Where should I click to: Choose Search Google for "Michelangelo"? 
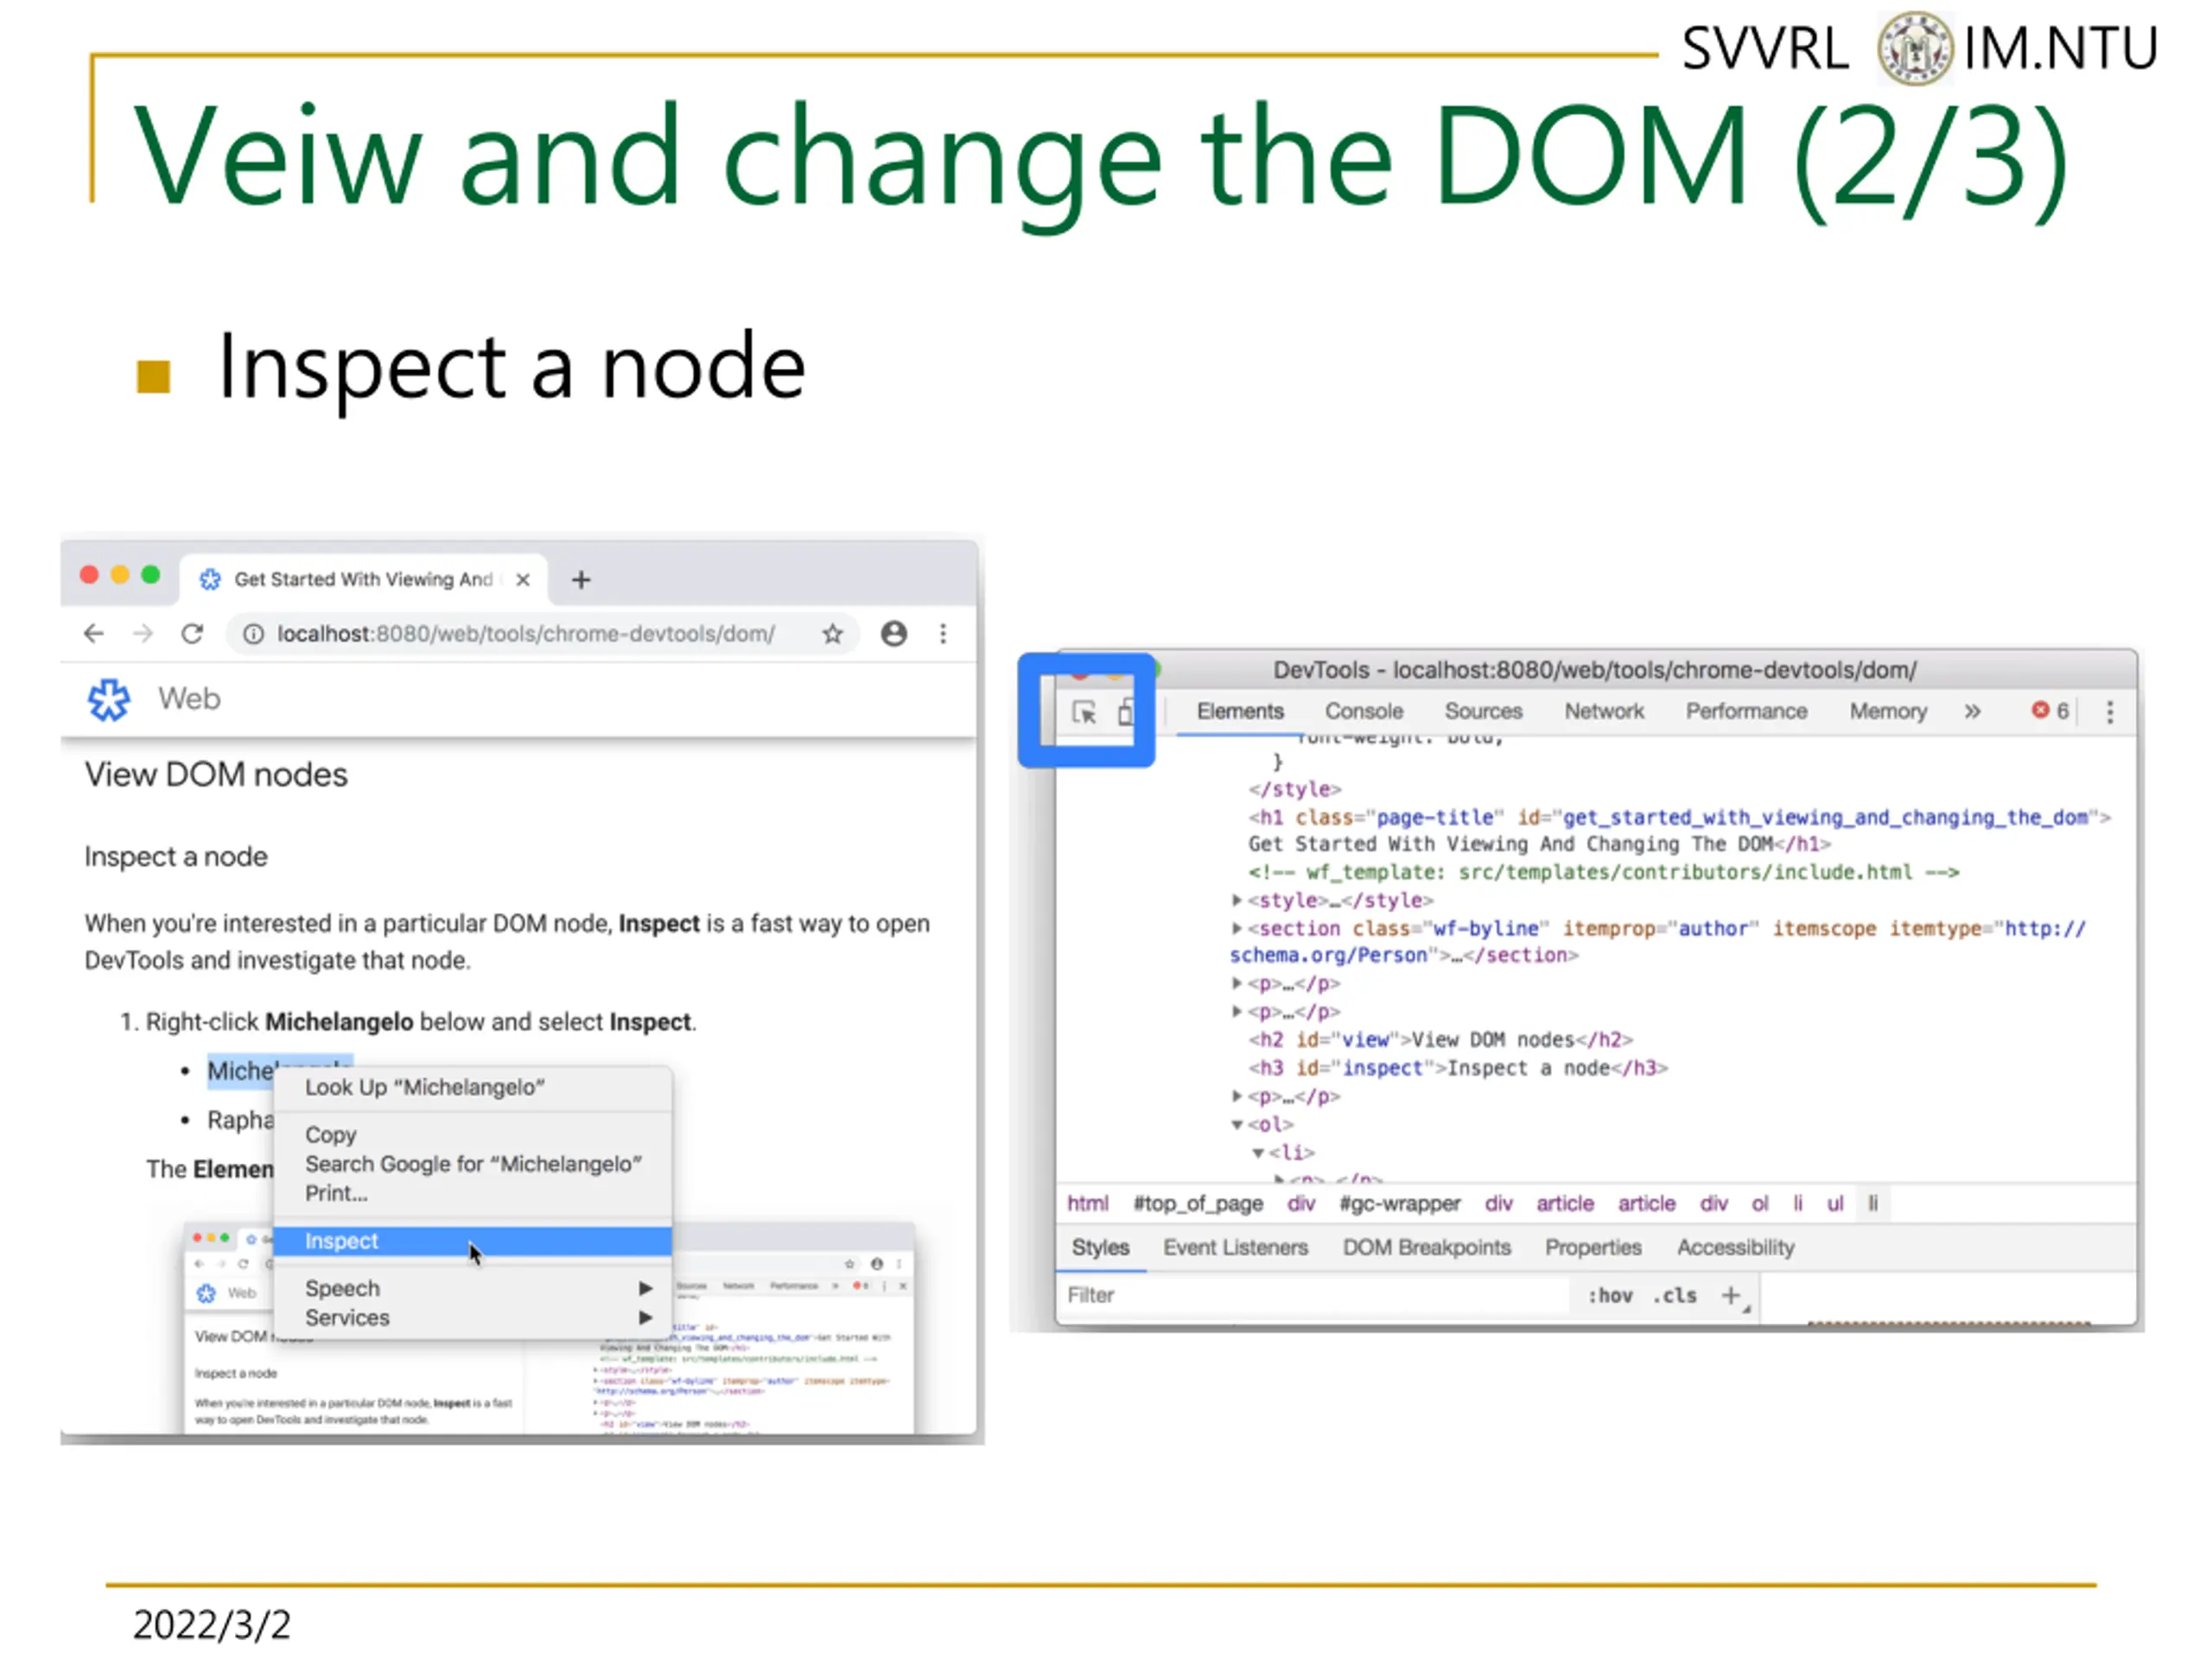click(473, 1164)
